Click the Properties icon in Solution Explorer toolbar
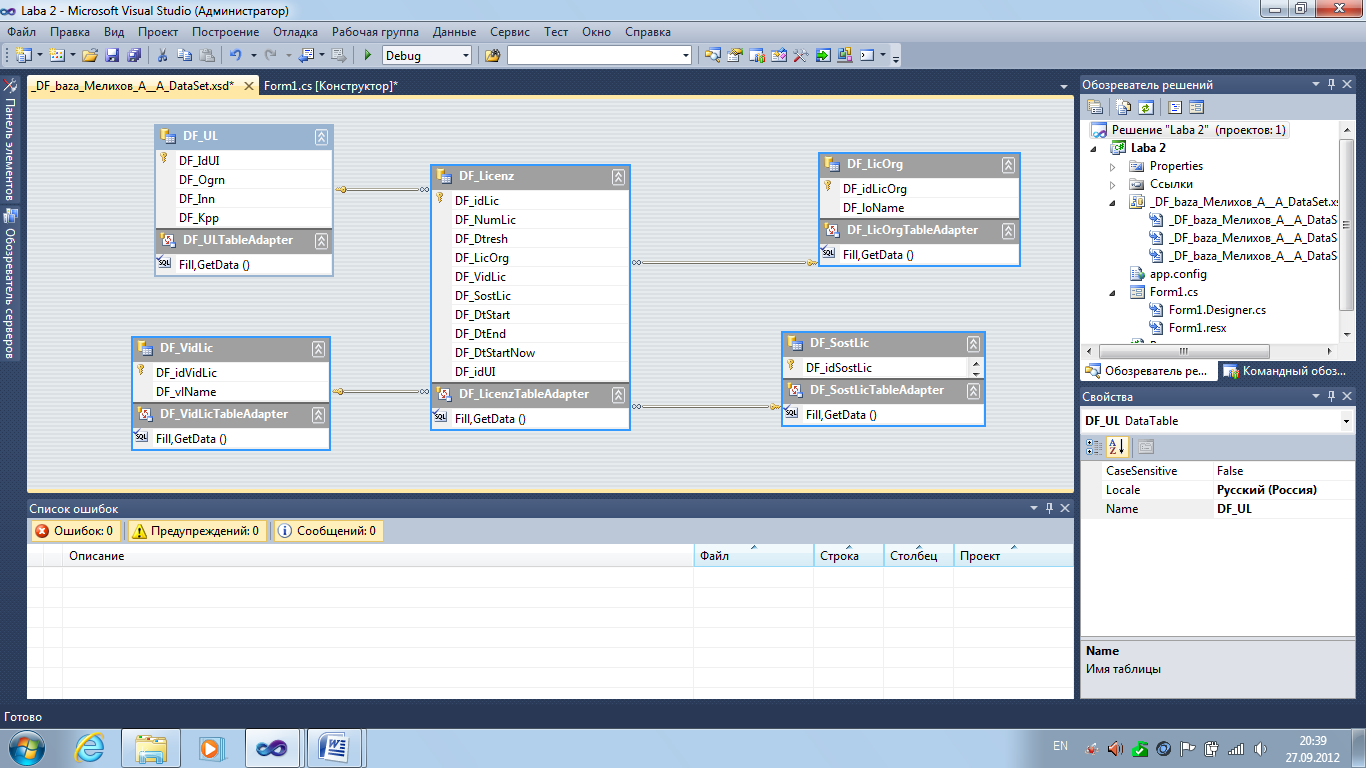The height and width of the screenshot is (768, 1366). [x=1095, y=107]
